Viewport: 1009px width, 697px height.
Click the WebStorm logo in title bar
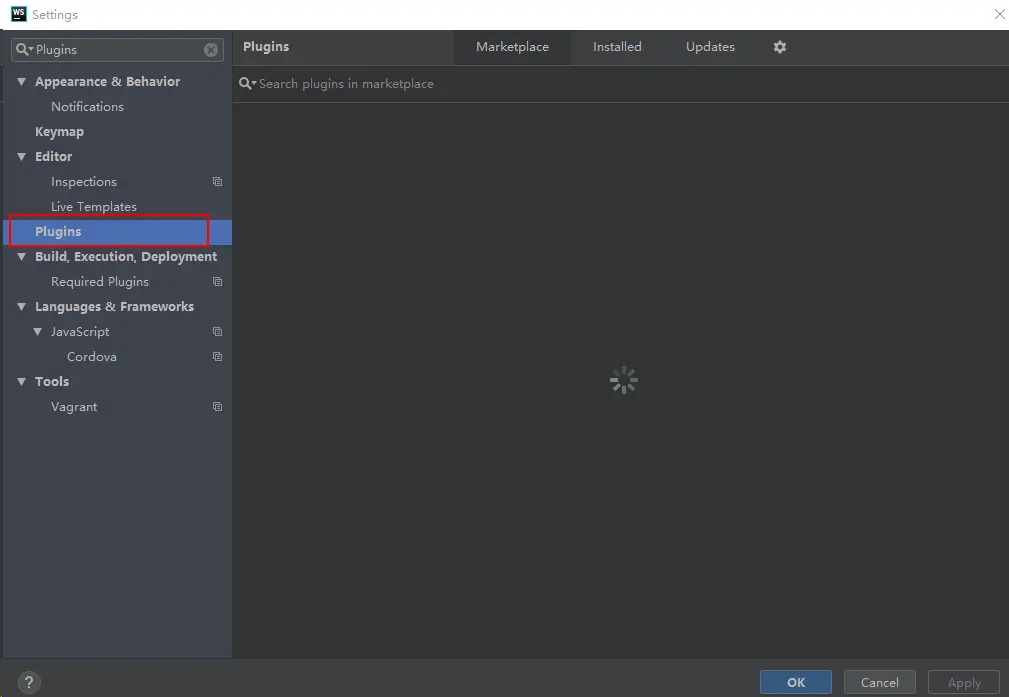pos(19,14)
